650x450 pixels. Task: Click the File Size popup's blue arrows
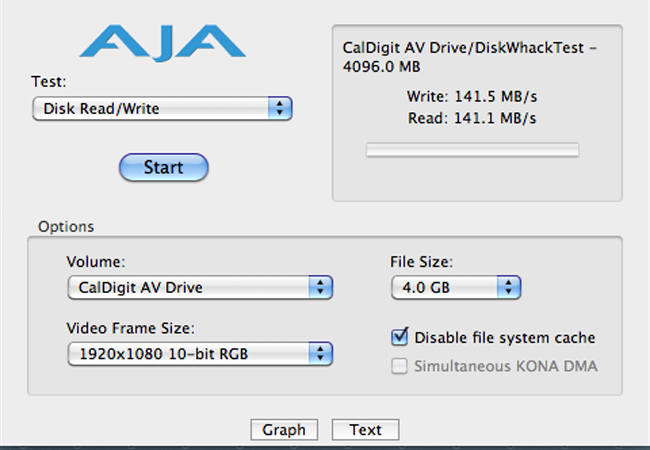(509, 287)
